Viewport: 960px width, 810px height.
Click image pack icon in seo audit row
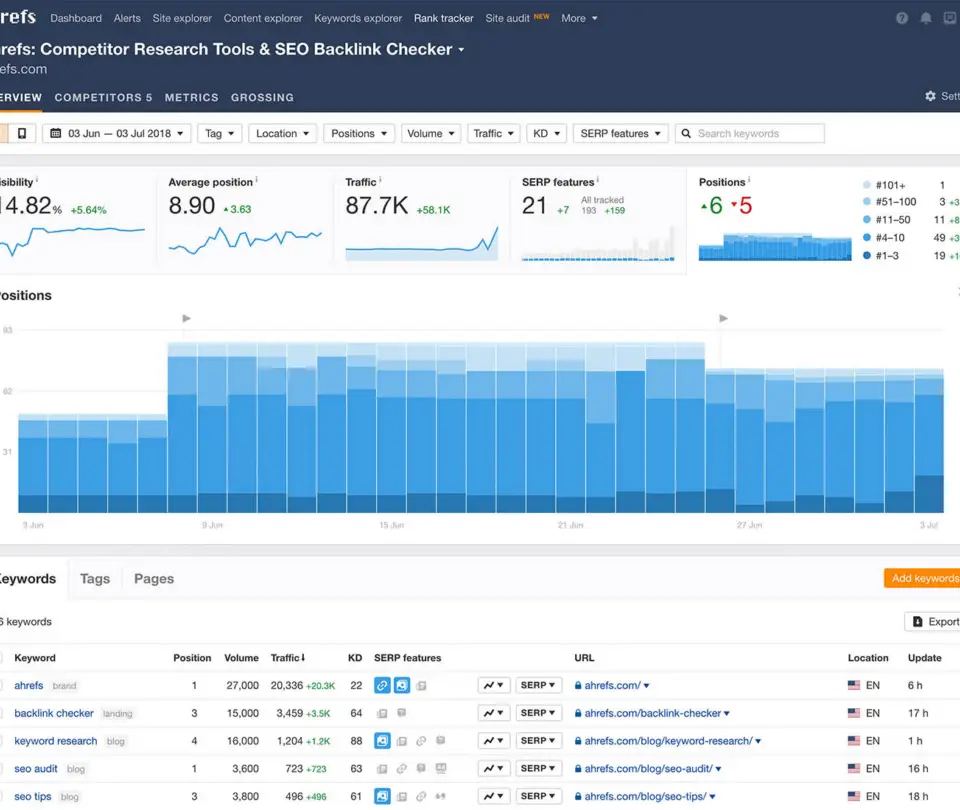click(441, 768)
